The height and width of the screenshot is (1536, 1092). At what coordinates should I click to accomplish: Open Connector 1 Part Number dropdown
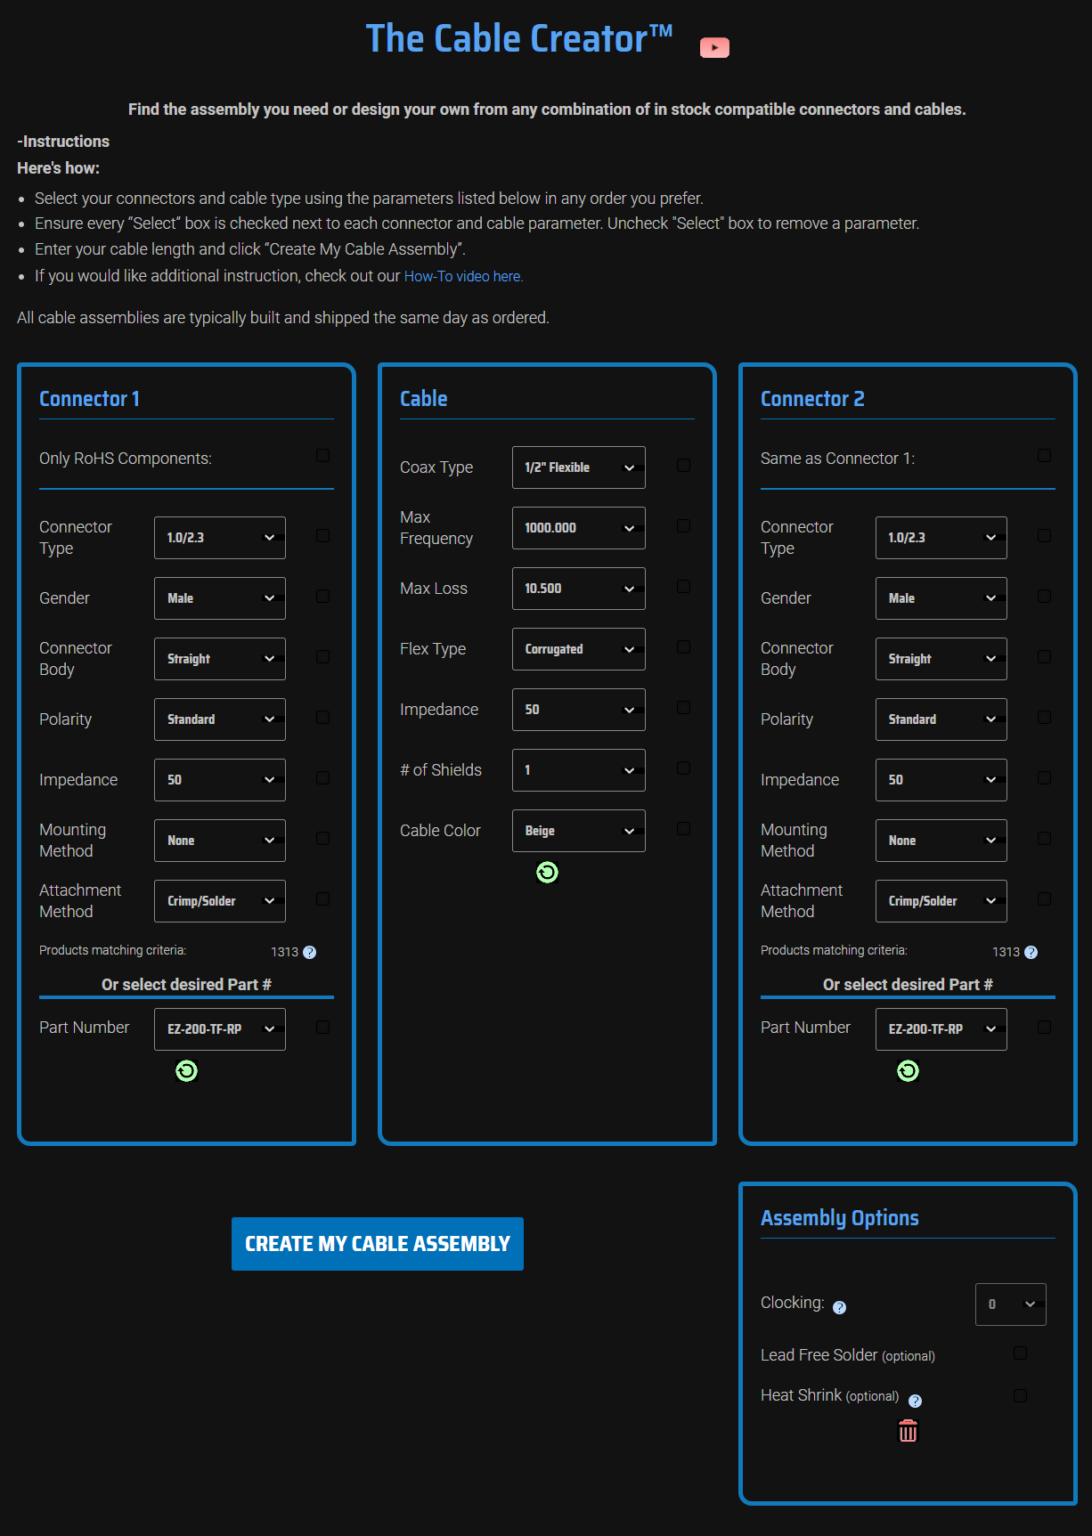(219, 1029)
